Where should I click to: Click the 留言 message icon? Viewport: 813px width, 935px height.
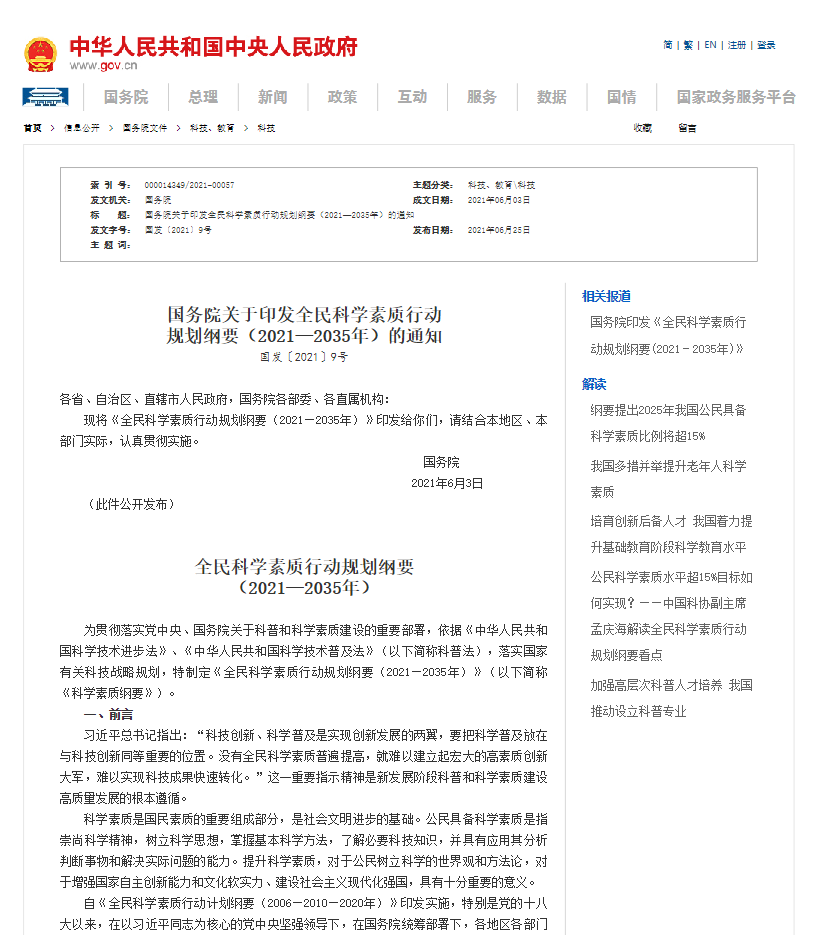tap(685, 128)
